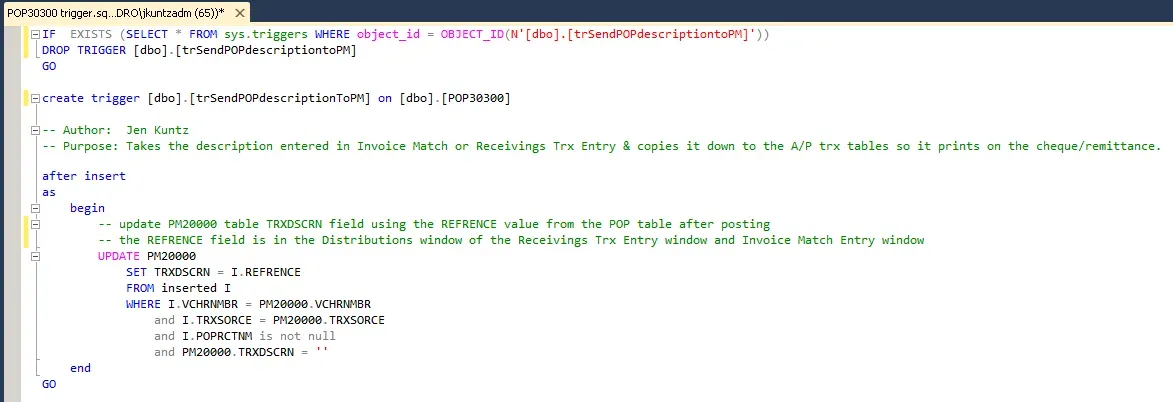The image size is (1173, 402).
Task: Click the GO below DROP TRIGGER
Action: pyautogui.click(x=49, y=66)
